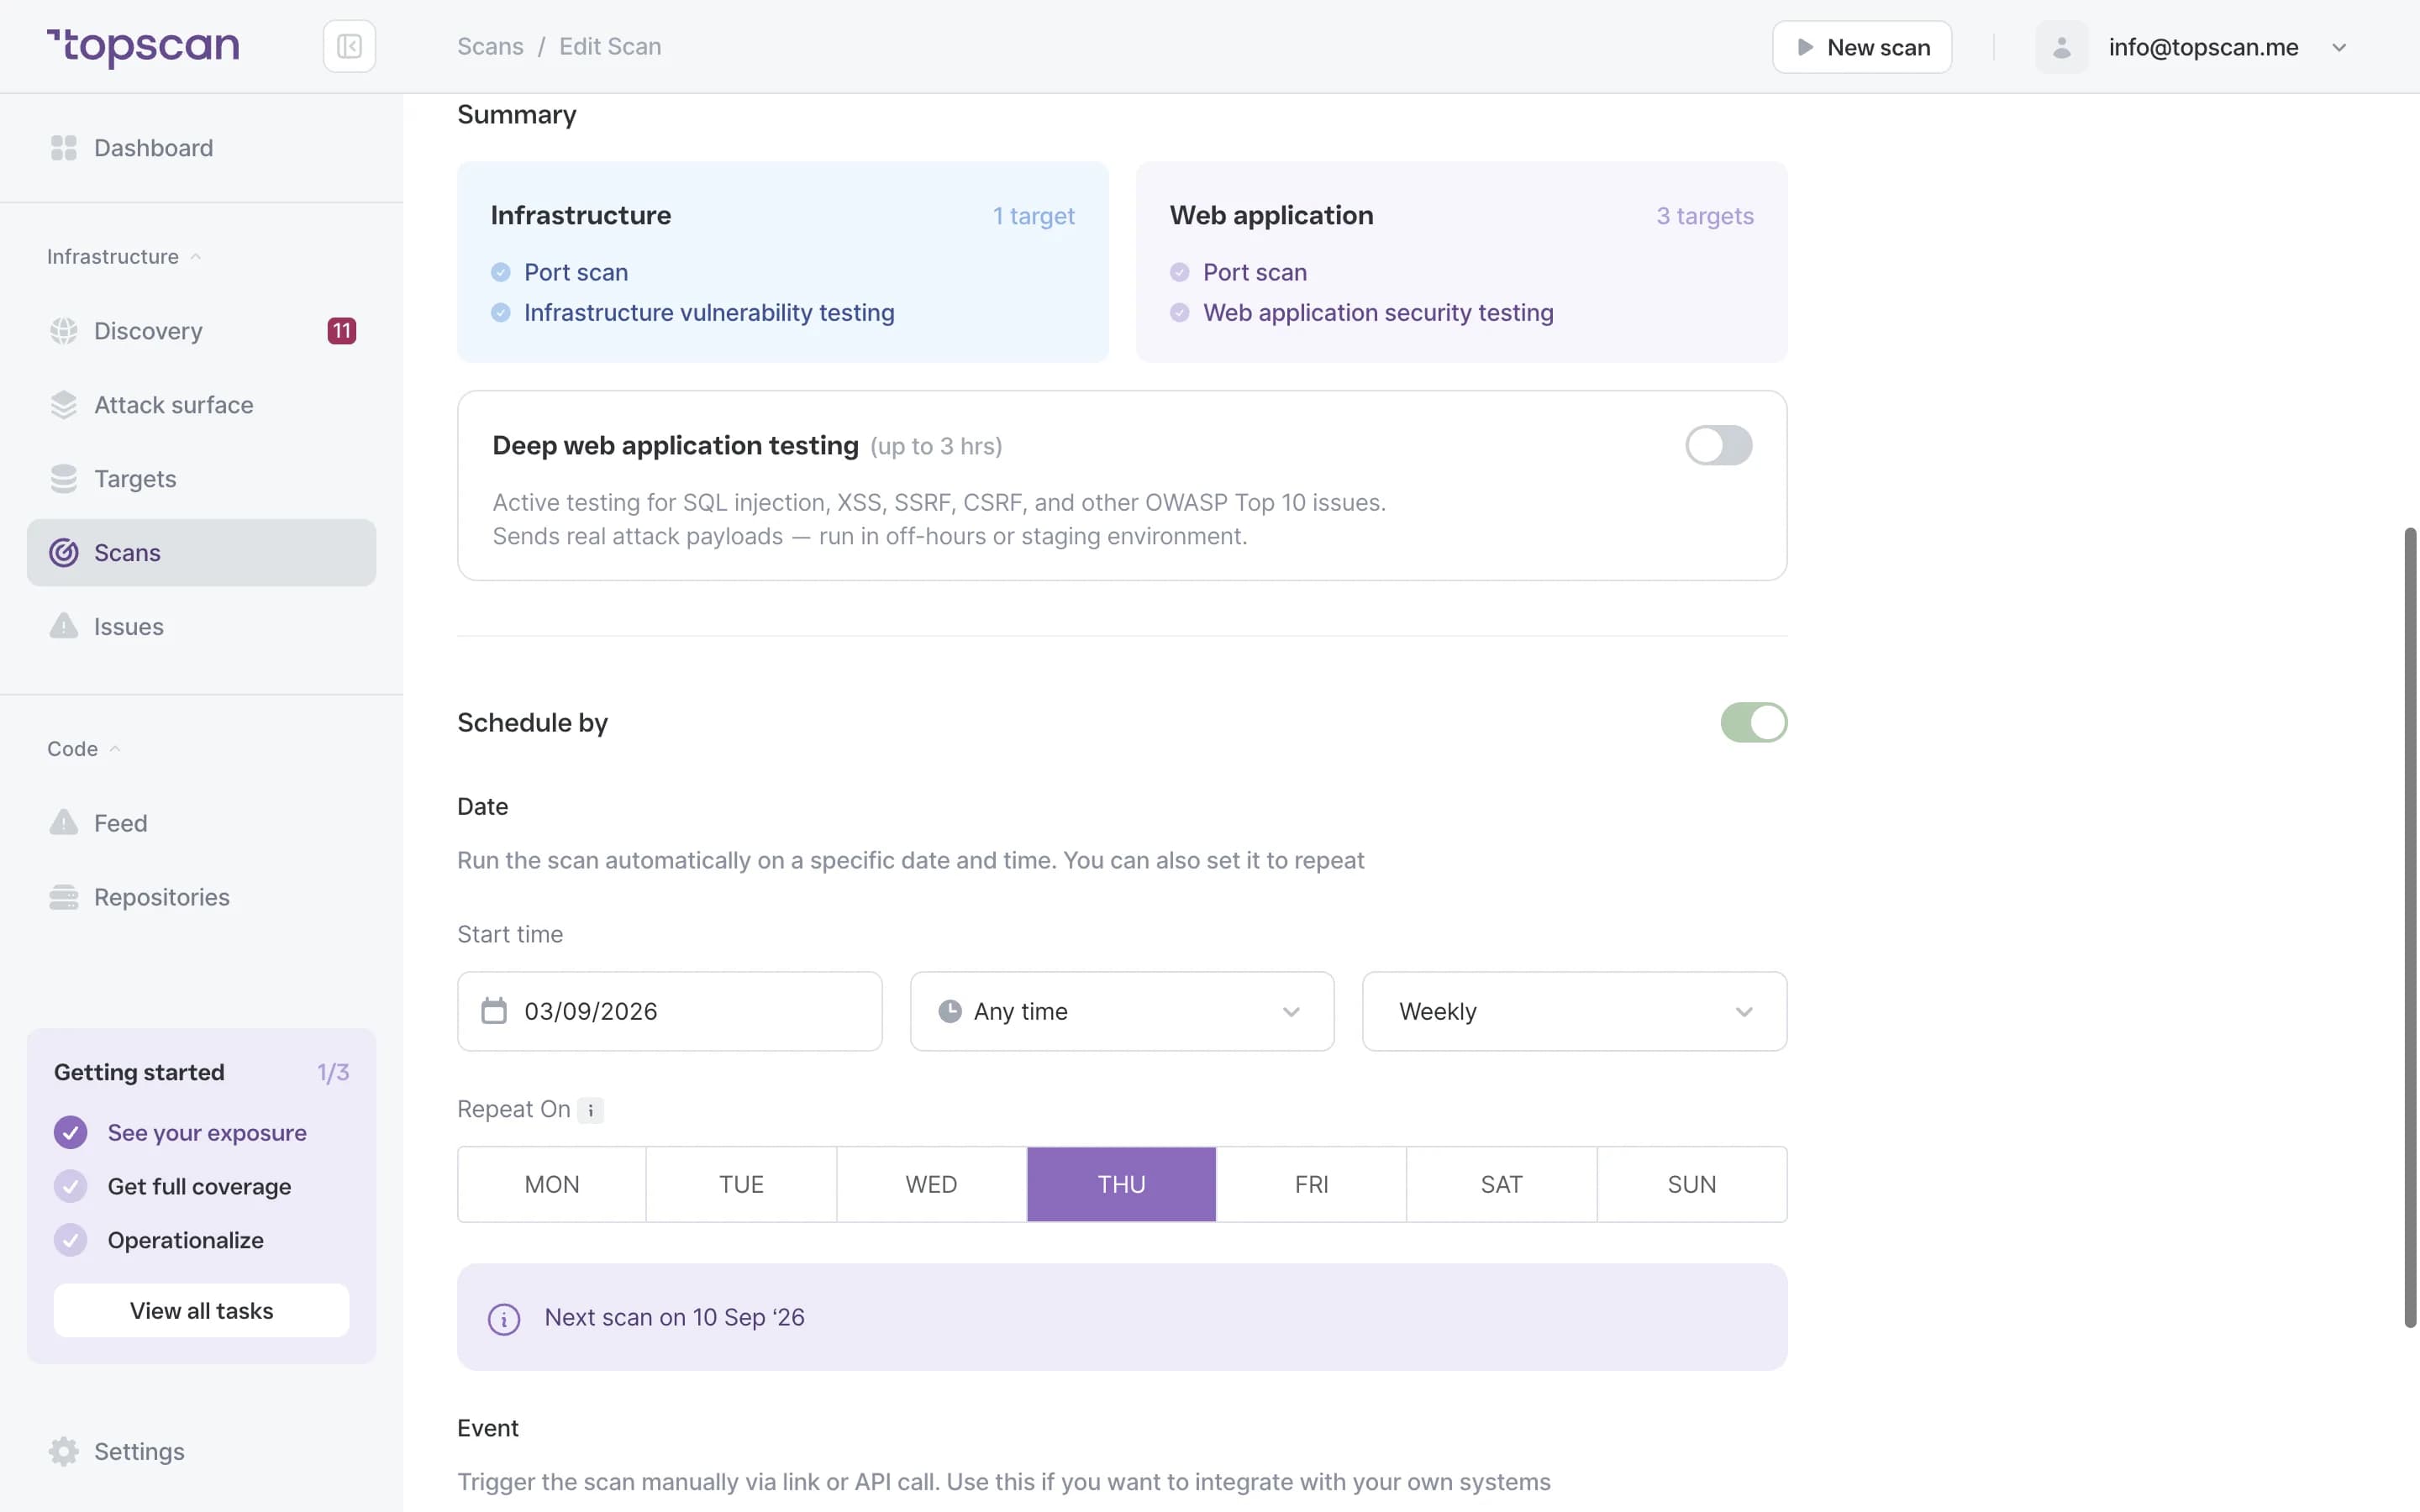
Task: Click See your exposure link
Action: pyautogui.click(x=207, y=1132)
